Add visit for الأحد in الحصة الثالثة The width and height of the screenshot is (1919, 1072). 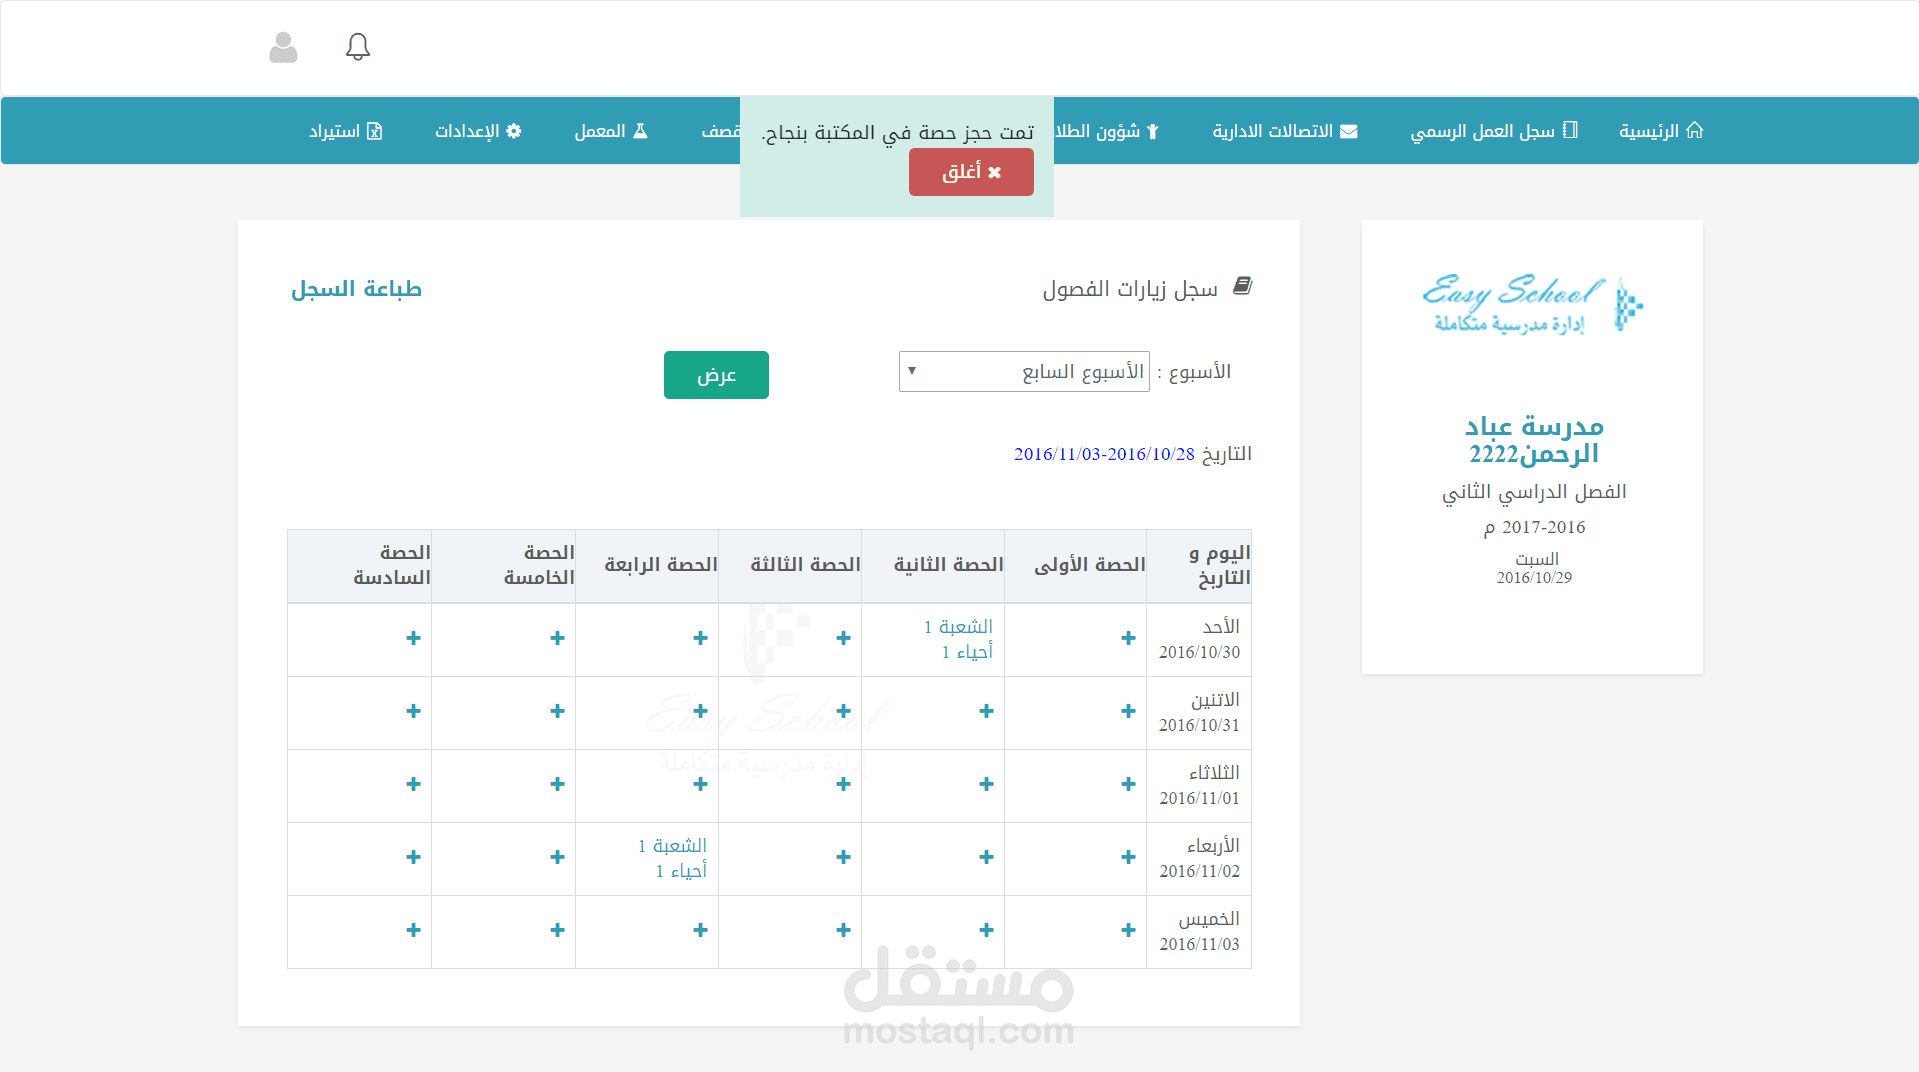(x=843, y=638)
